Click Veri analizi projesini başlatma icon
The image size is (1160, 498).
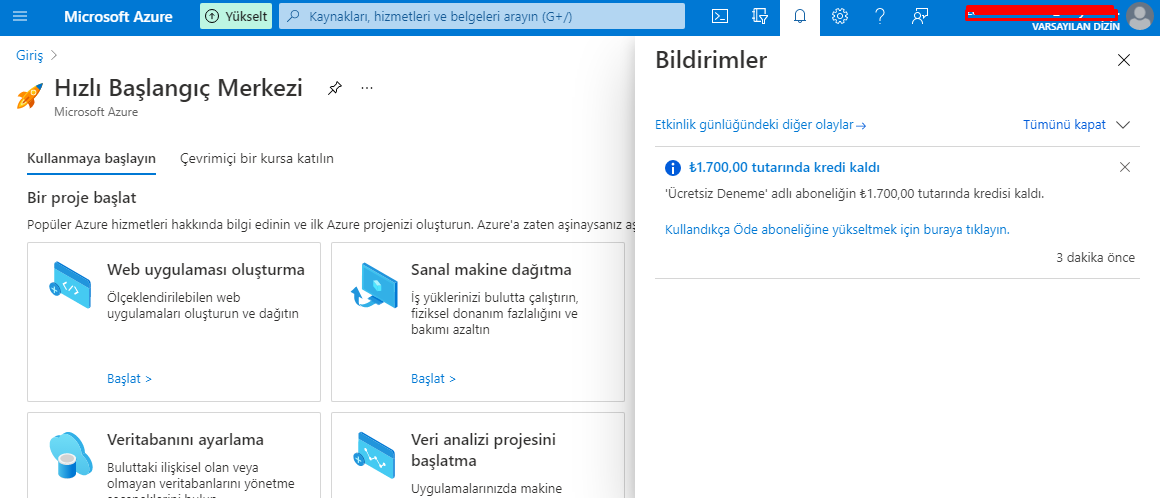coord(374,455)
